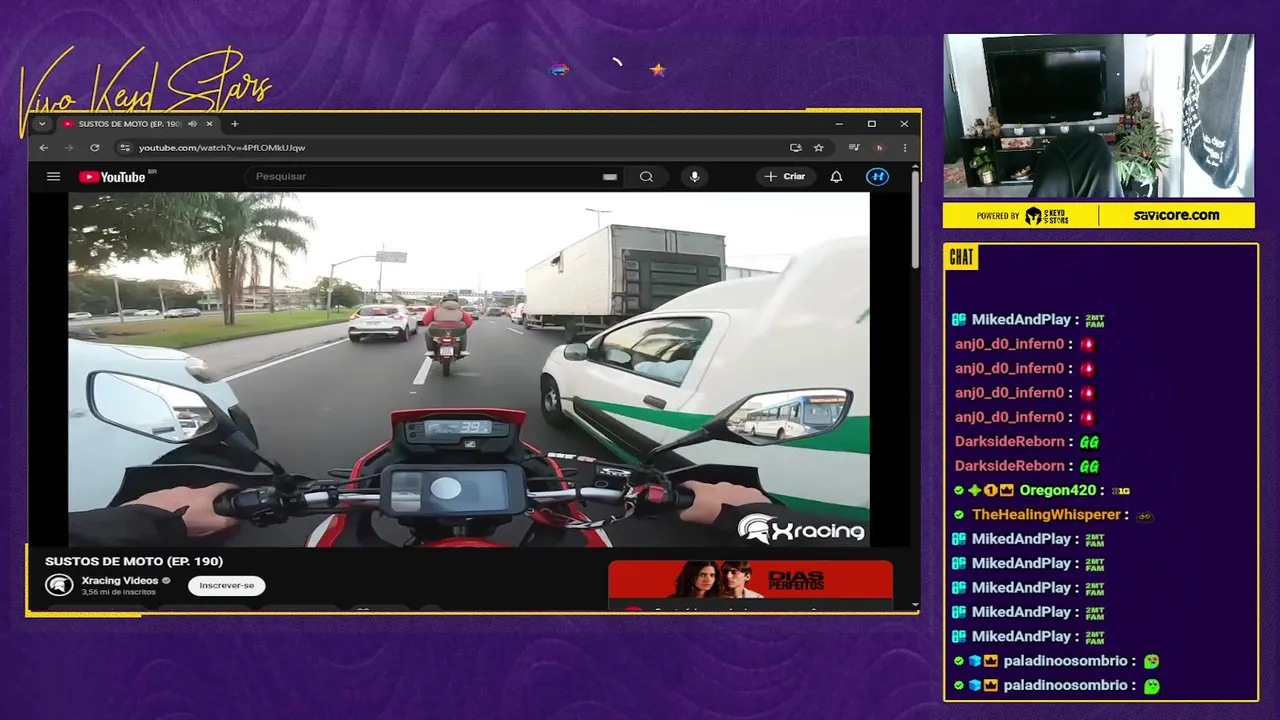Open the YouTube hamburger guide menu
Image resolution: width=1280 pixels, height=720 pixels.
coord(54,177)
